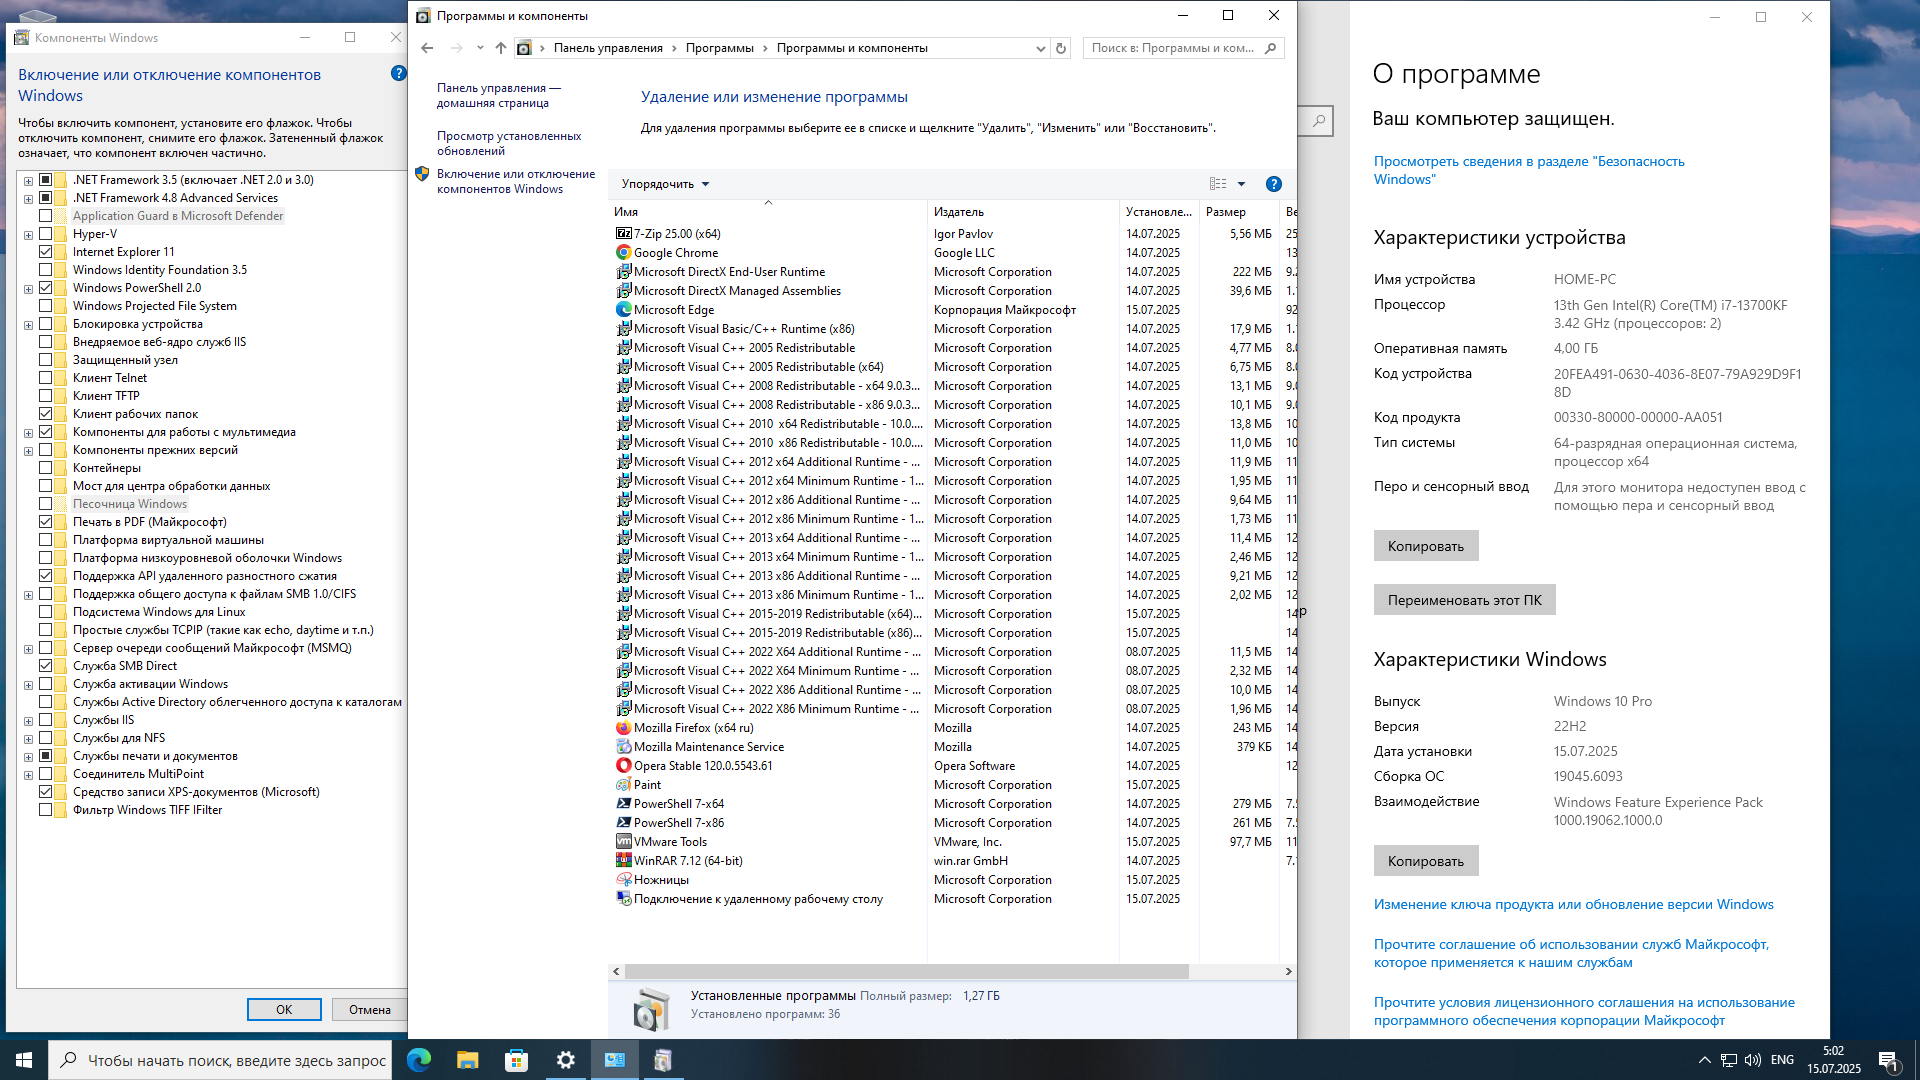Click horizontal scrollbar of programs list

pos(906,971)
